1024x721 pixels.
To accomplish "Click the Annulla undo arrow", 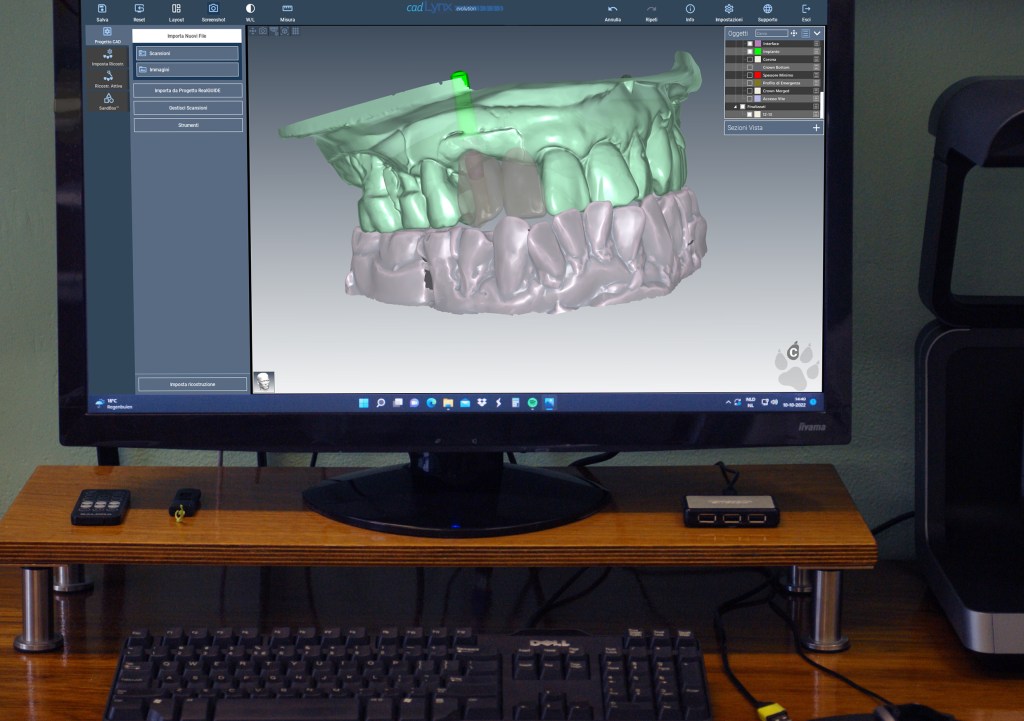I will [613, 9].
